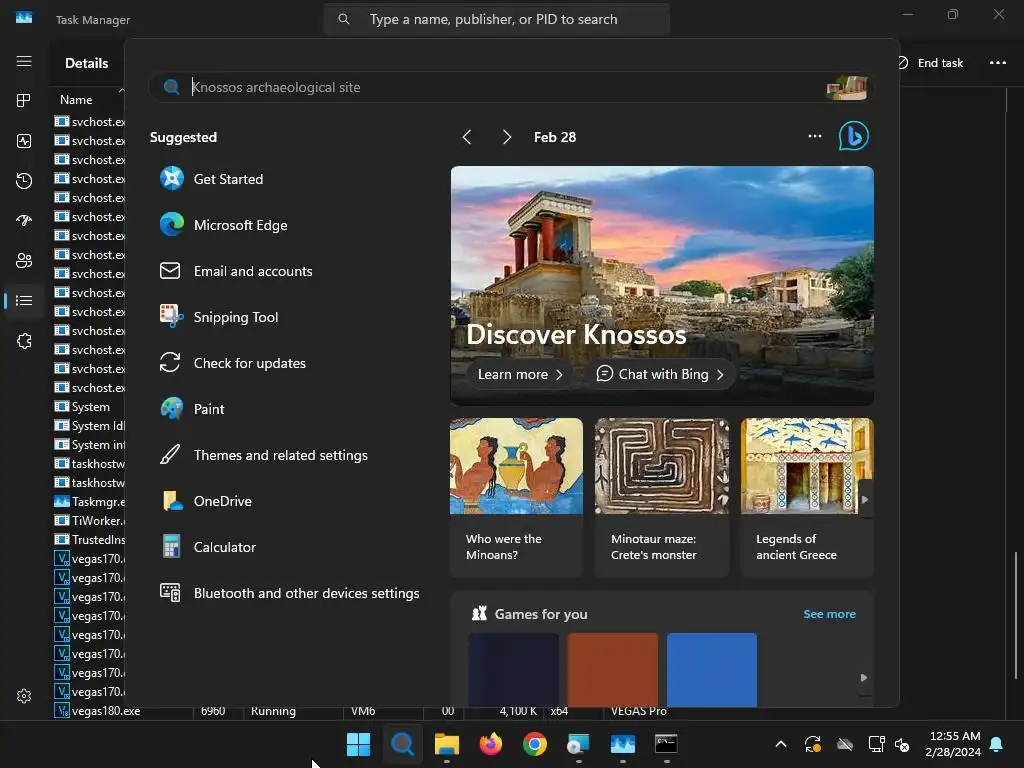Launch Firefox from the taskbar
Image resolution: width=1024 pixels, height=768 pixels.
(490, 744)
